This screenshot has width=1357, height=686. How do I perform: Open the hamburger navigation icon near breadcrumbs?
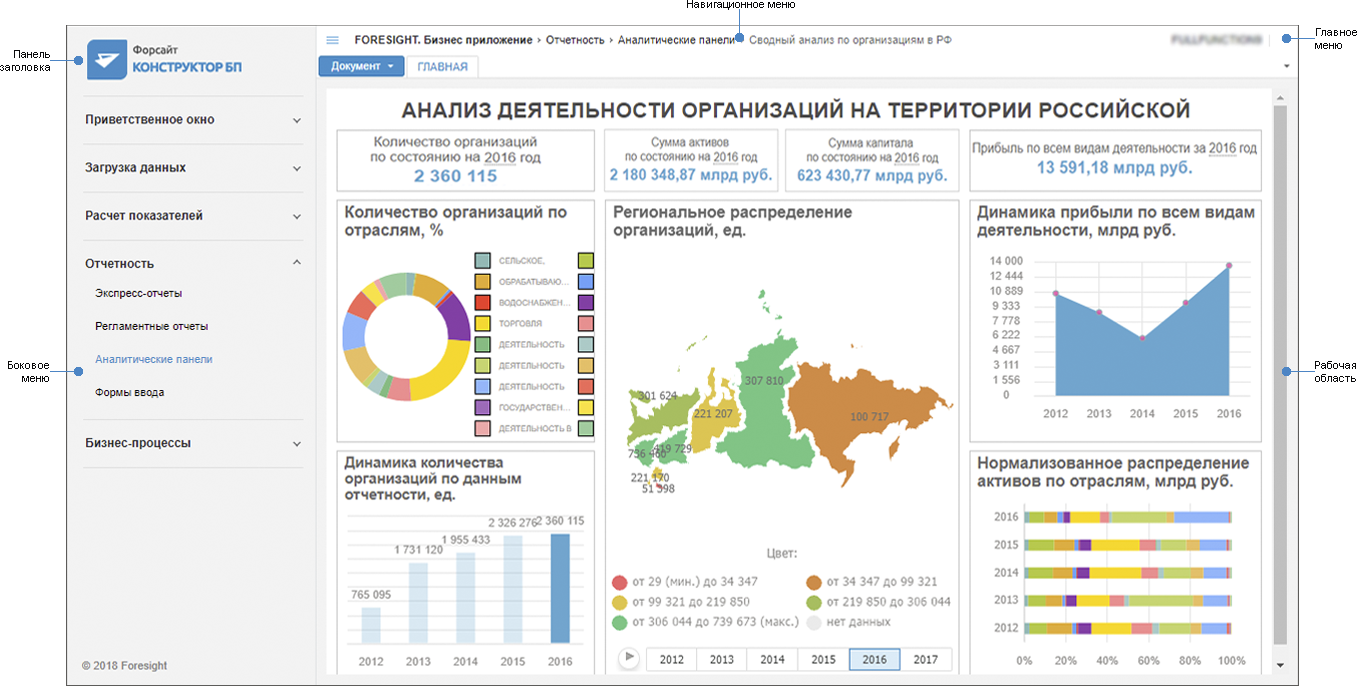(x=332, y=41)
